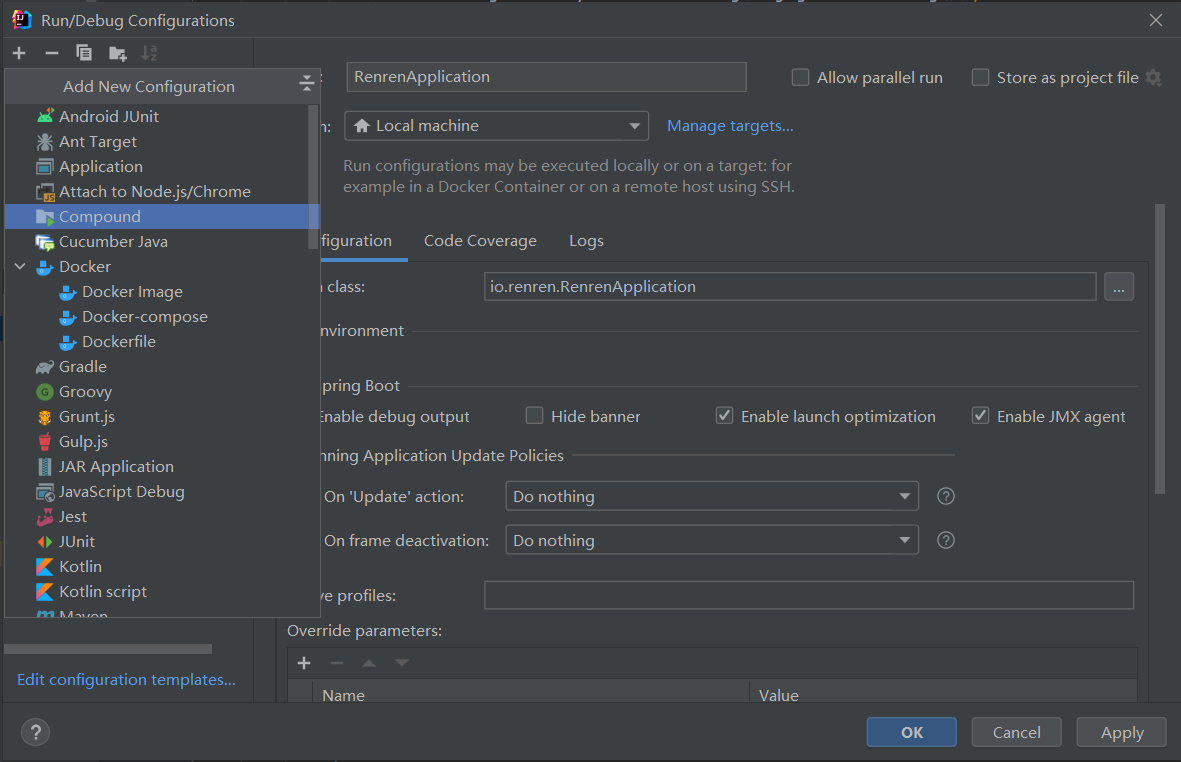Open On frame deactivation dropdown
This screenshot has height=762, width=1181.
[x=712, y=540]
